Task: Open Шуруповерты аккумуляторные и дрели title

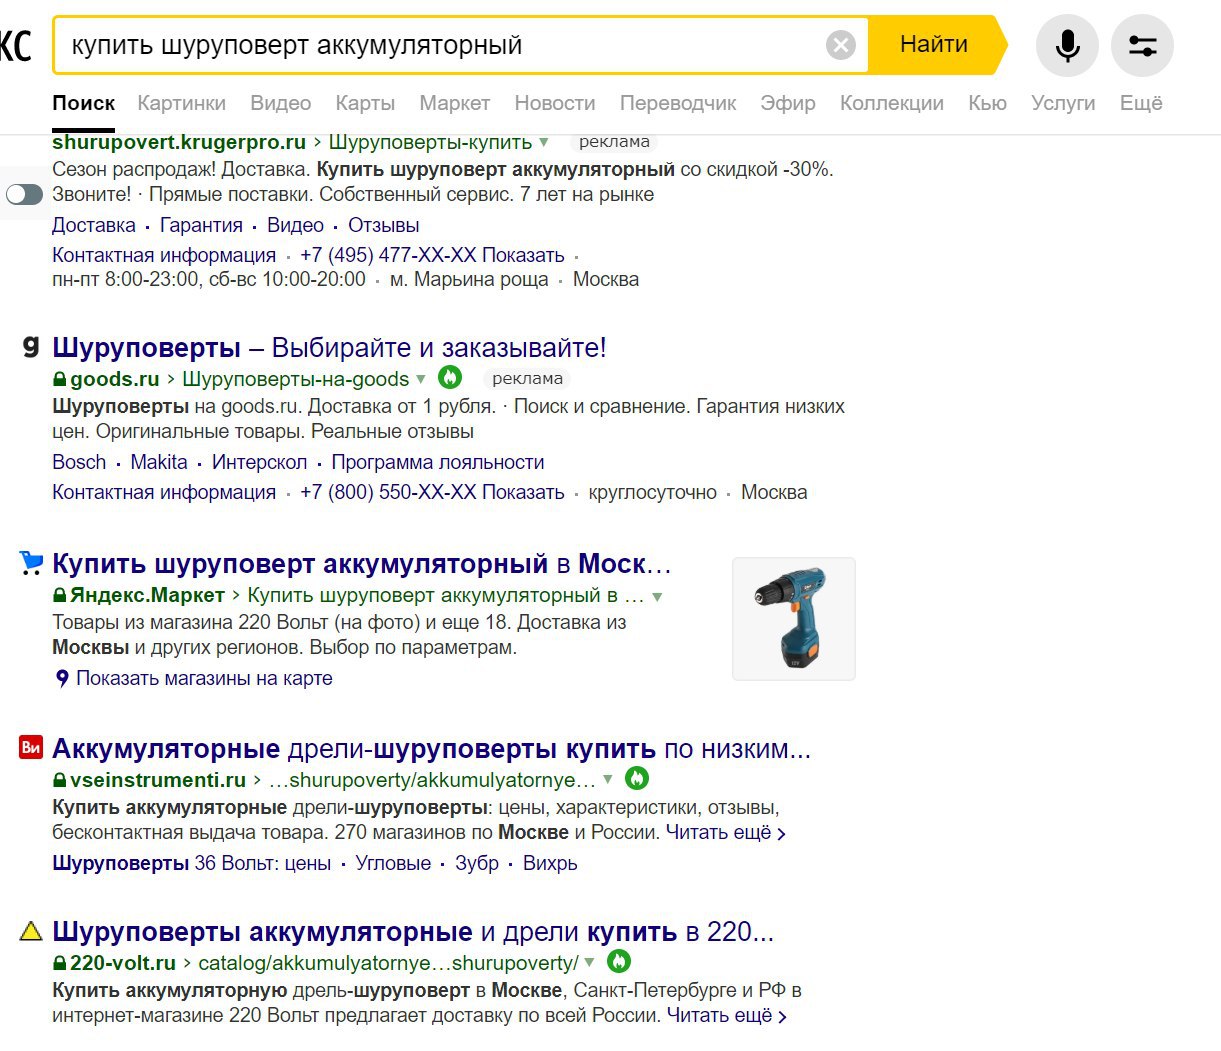Action: click(x=413, y=932)
